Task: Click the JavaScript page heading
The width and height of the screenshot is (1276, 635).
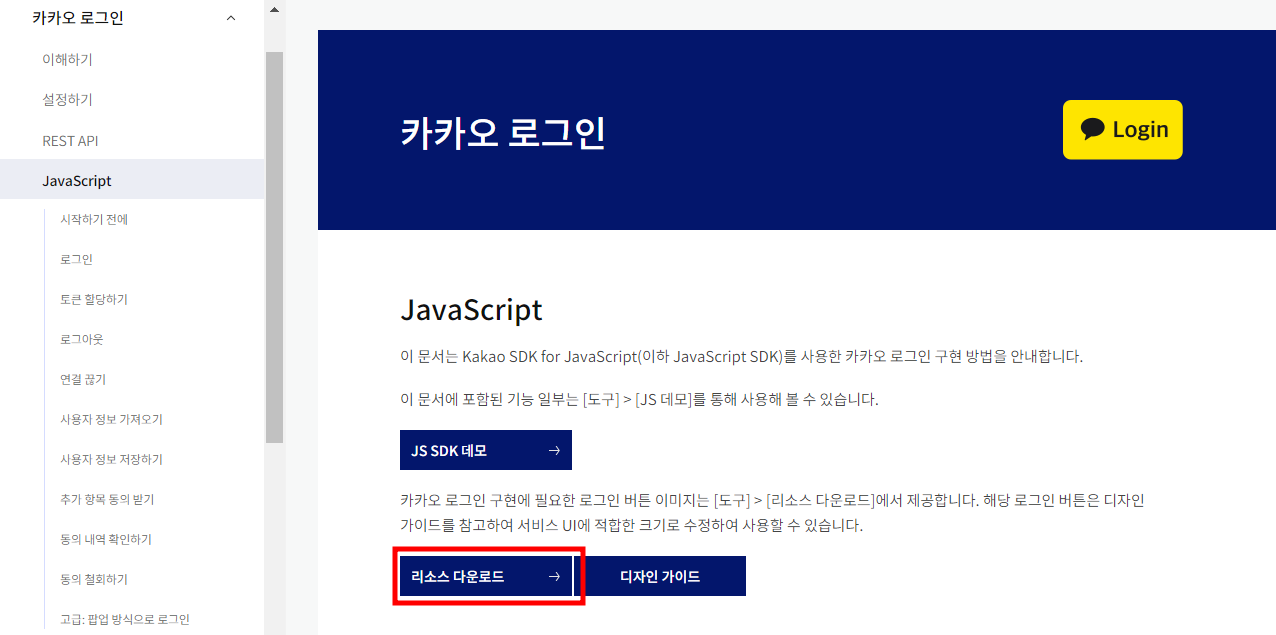Action: 471,310
